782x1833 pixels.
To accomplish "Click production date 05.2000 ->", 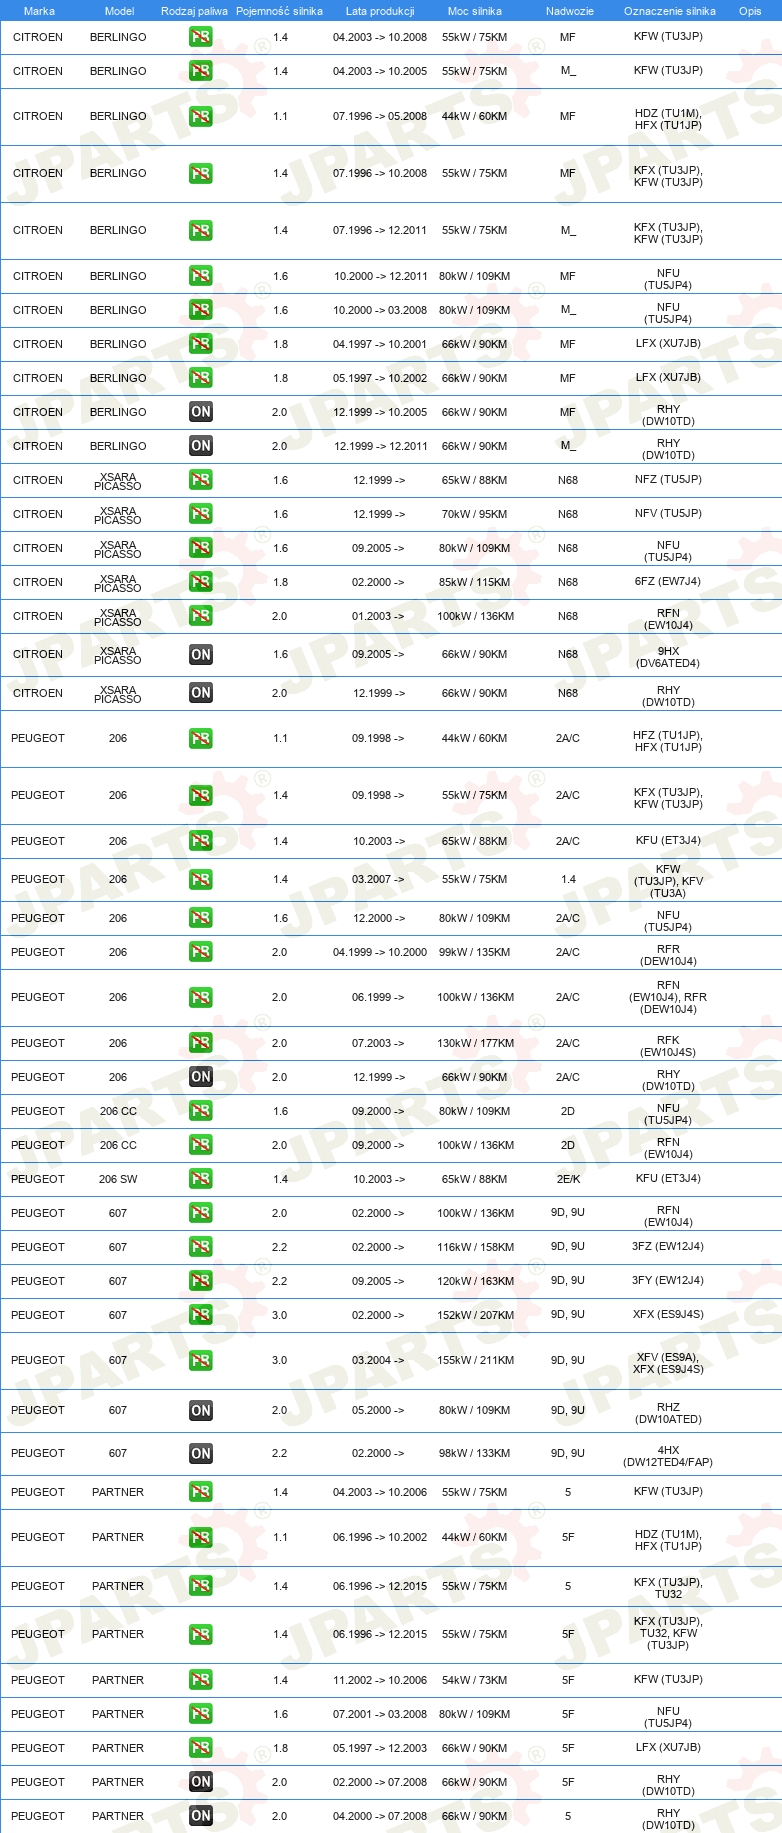I will point(378,1410).
